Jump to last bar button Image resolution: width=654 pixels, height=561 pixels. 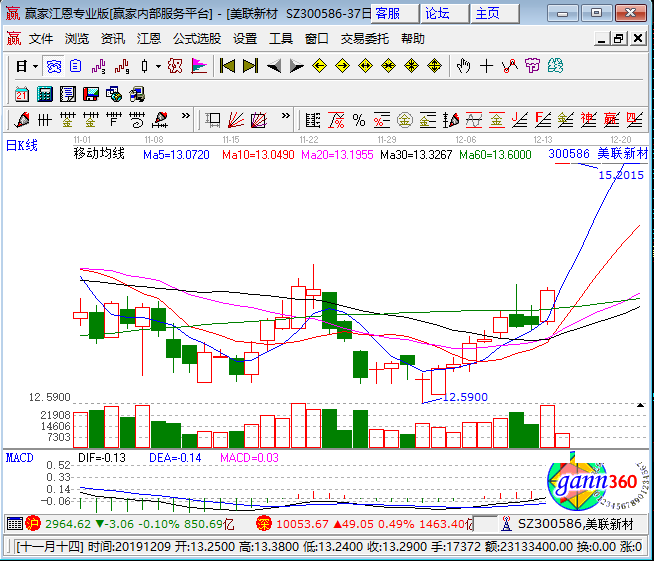click(250, 66)
